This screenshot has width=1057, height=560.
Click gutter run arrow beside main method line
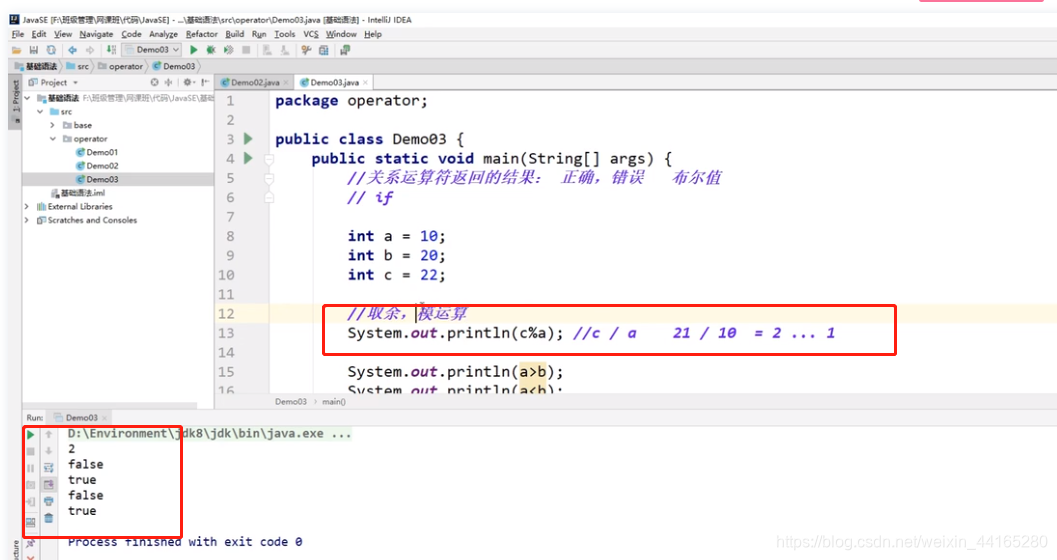point(248,158)
